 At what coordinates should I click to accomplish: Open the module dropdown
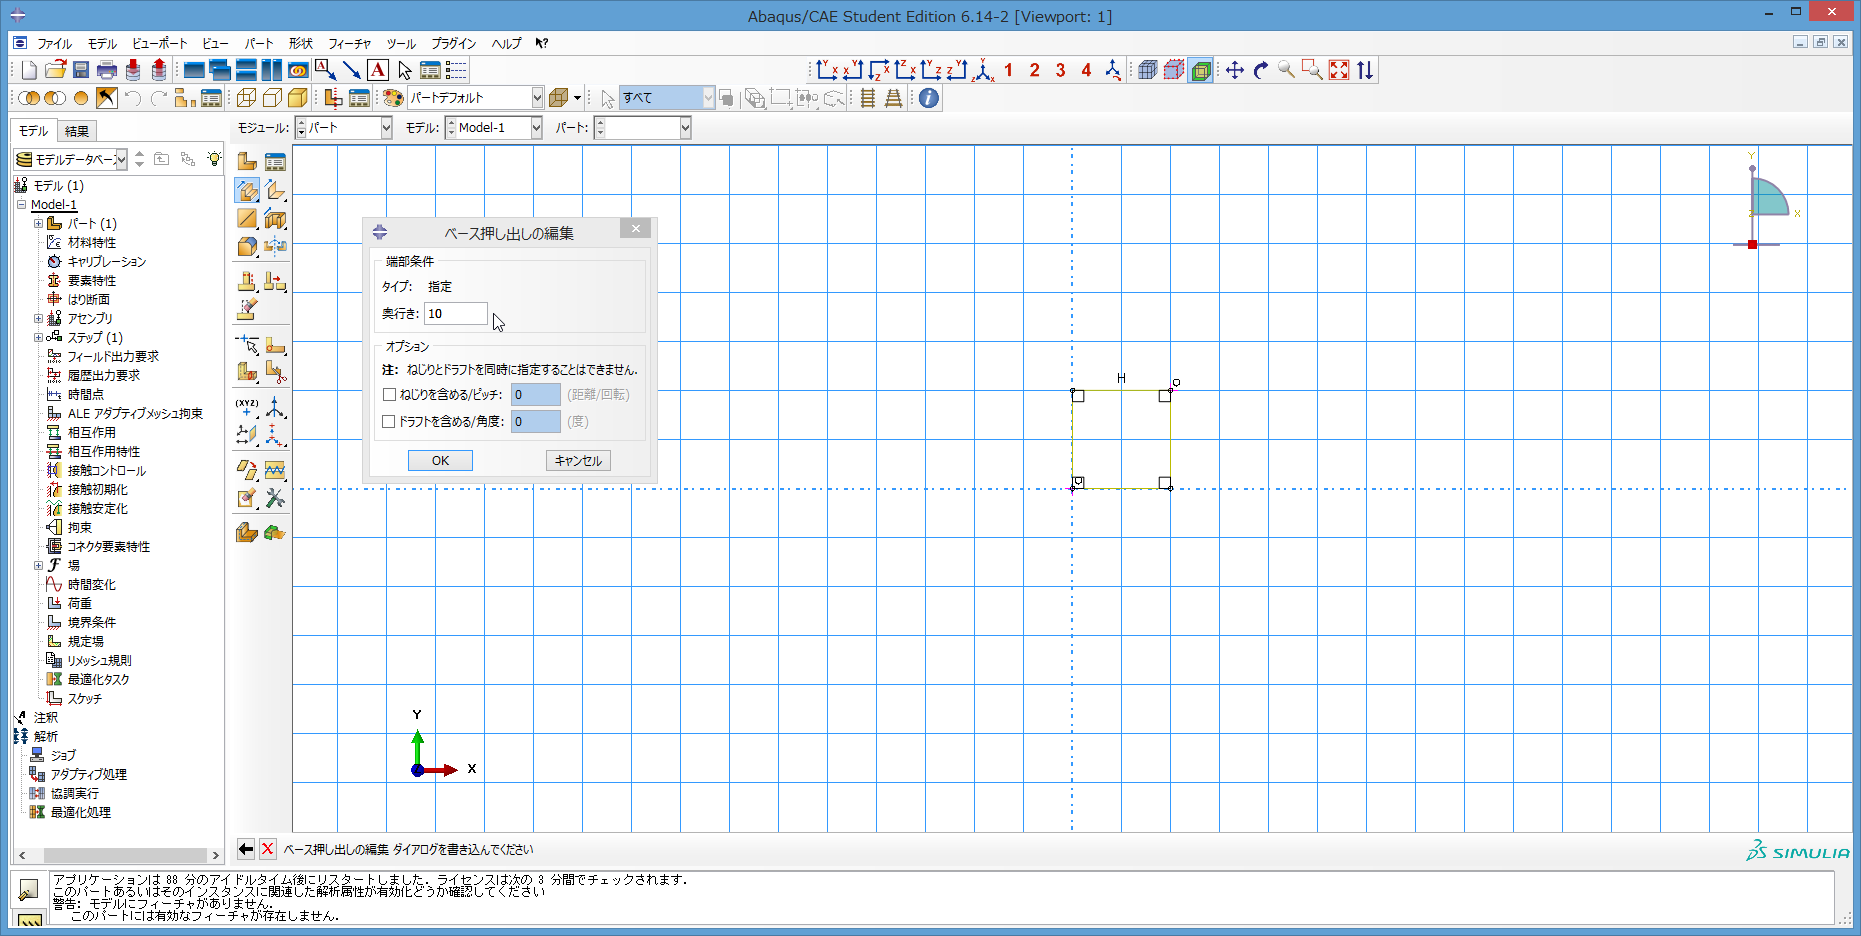point(386,128)
